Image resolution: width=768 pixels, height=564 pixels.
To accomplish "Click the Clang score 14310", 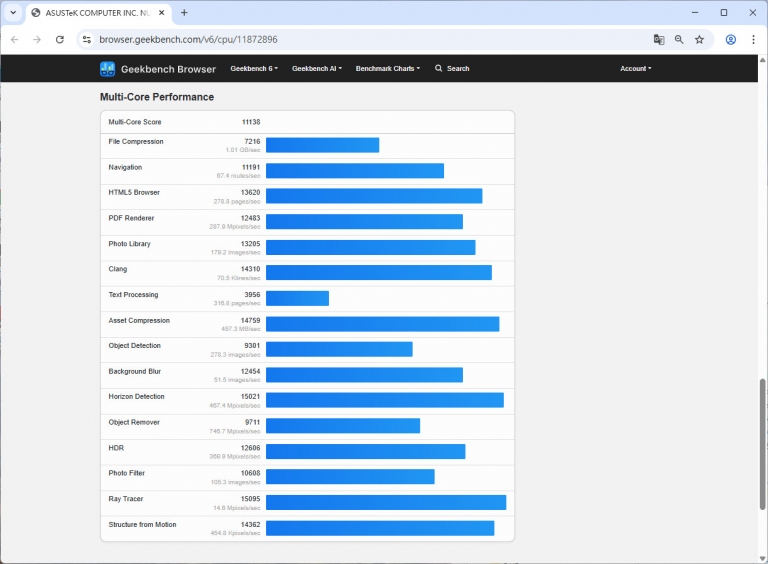I will pyautogui.click(x=250, y=269).
